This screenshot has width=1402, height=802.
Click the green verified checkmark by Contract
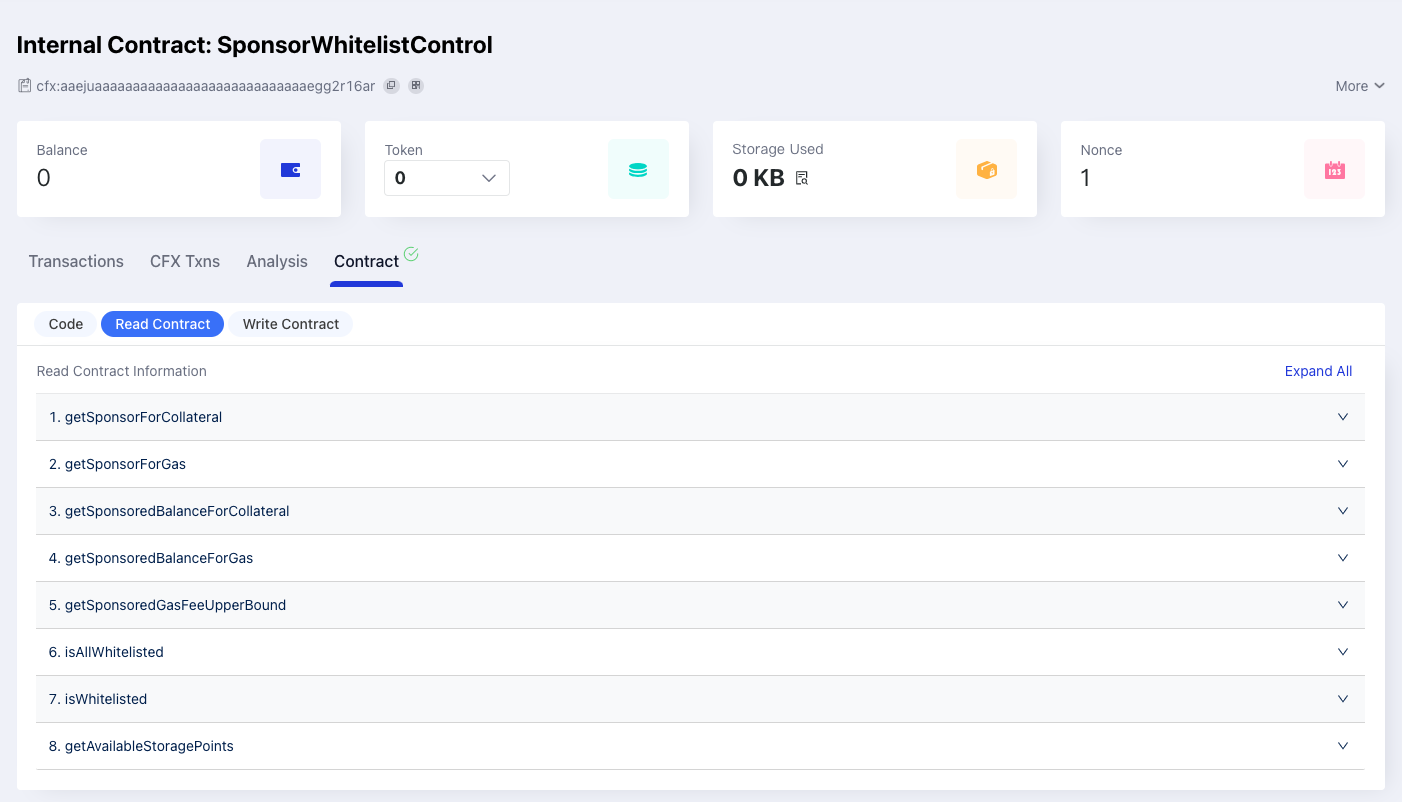[x=411, y=255]
